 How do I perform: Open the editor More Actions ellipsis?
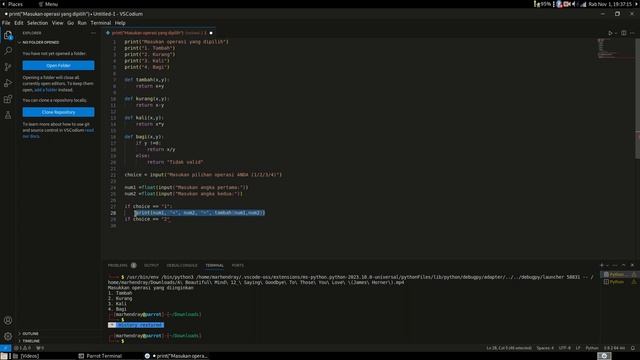point(632,33)
